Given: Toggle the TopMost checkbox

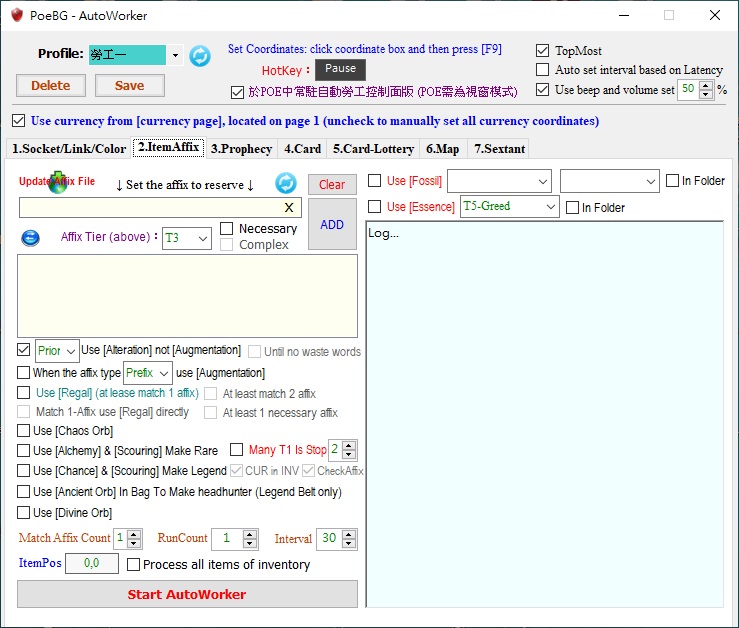Looking at the screenshot, I should click(542, 50).
